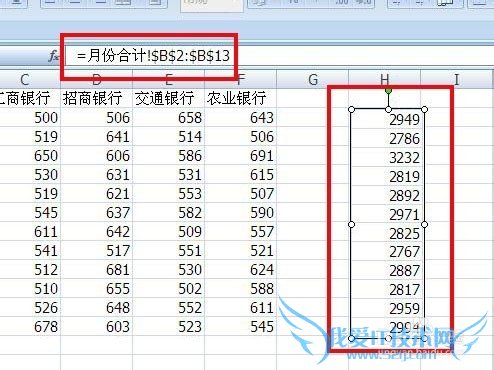Click the fx Insert Function icon
Image resolution: width=494 pixels, height=370 pixels.
coord(53,56)
